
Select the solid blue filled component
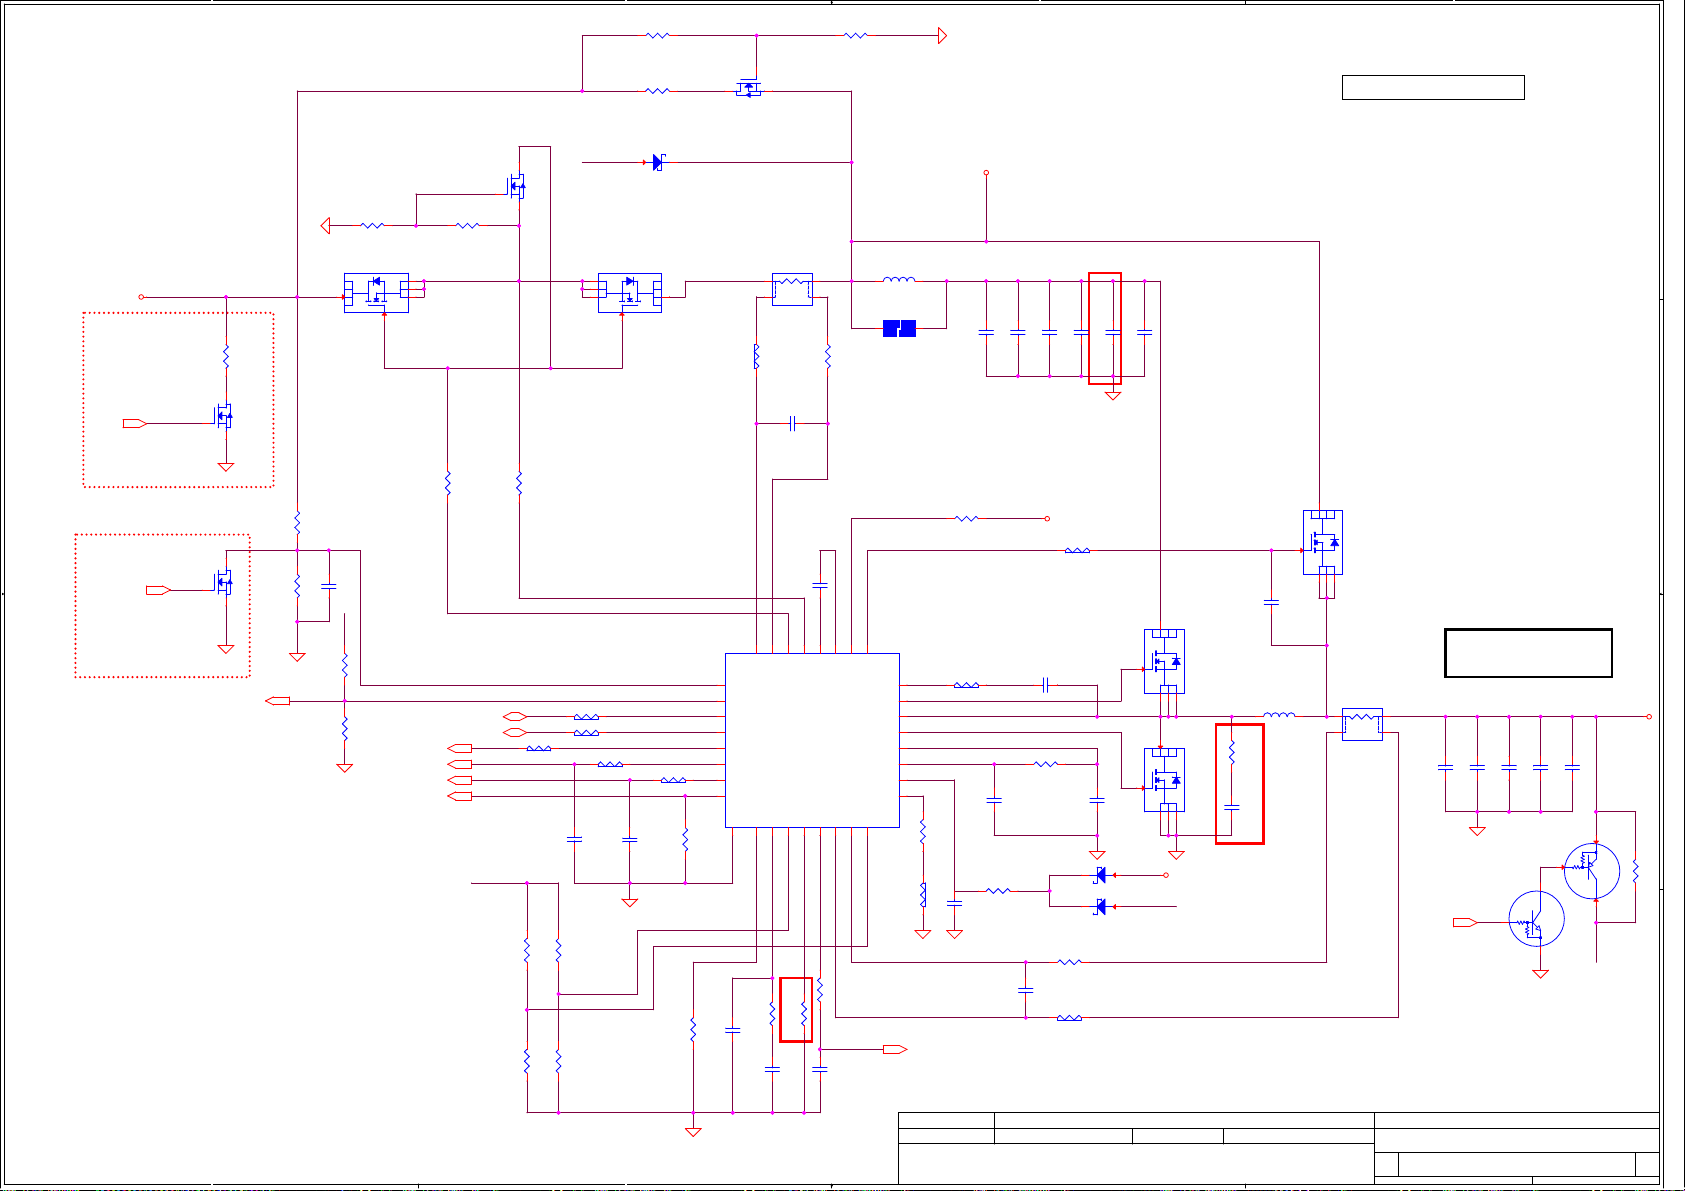tap(900, 328)
